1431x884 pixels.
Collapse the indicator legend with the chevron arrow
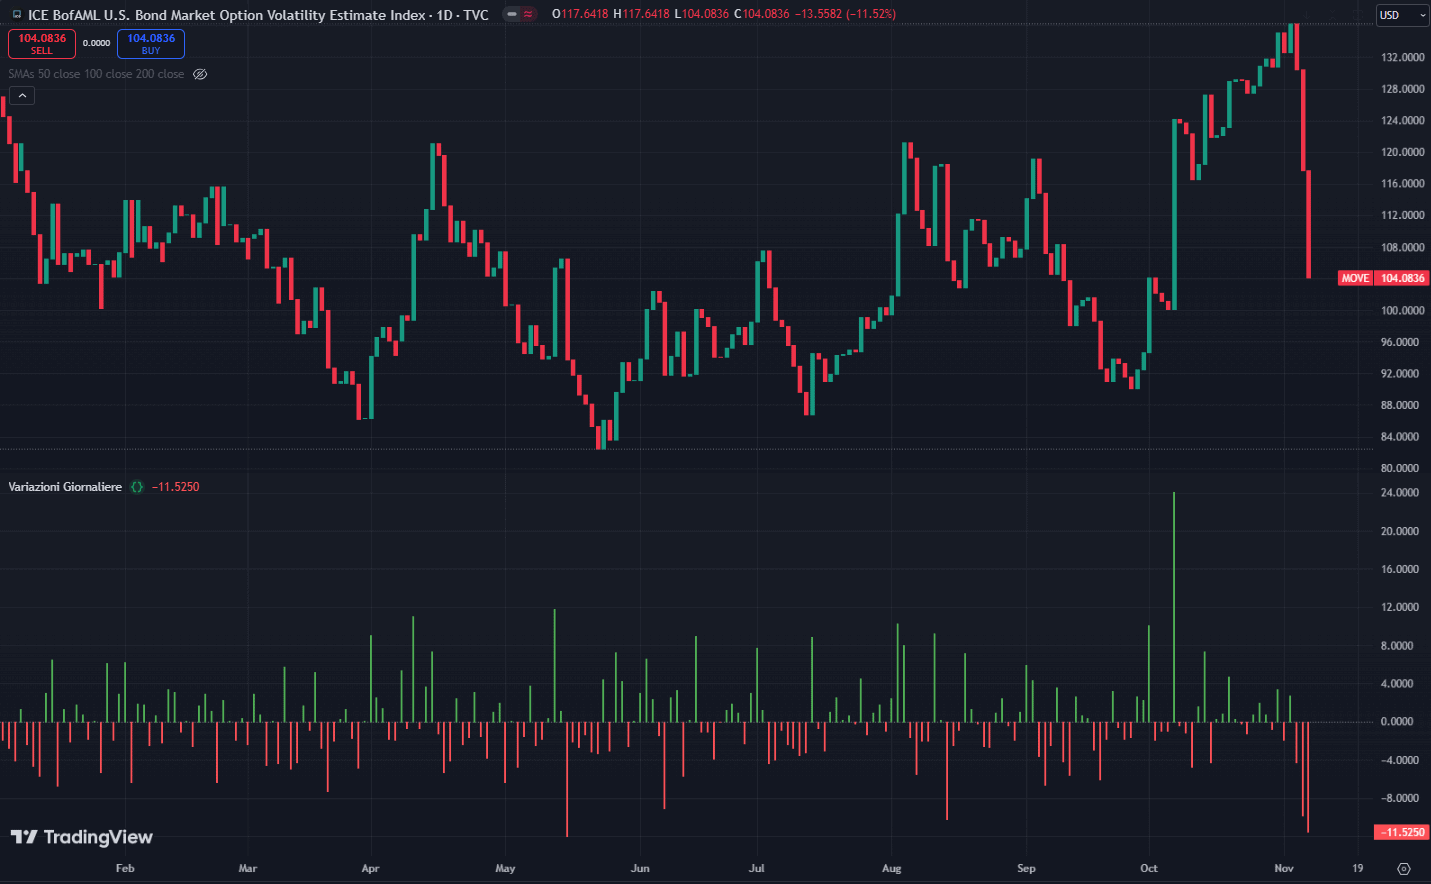pos(22,96)
